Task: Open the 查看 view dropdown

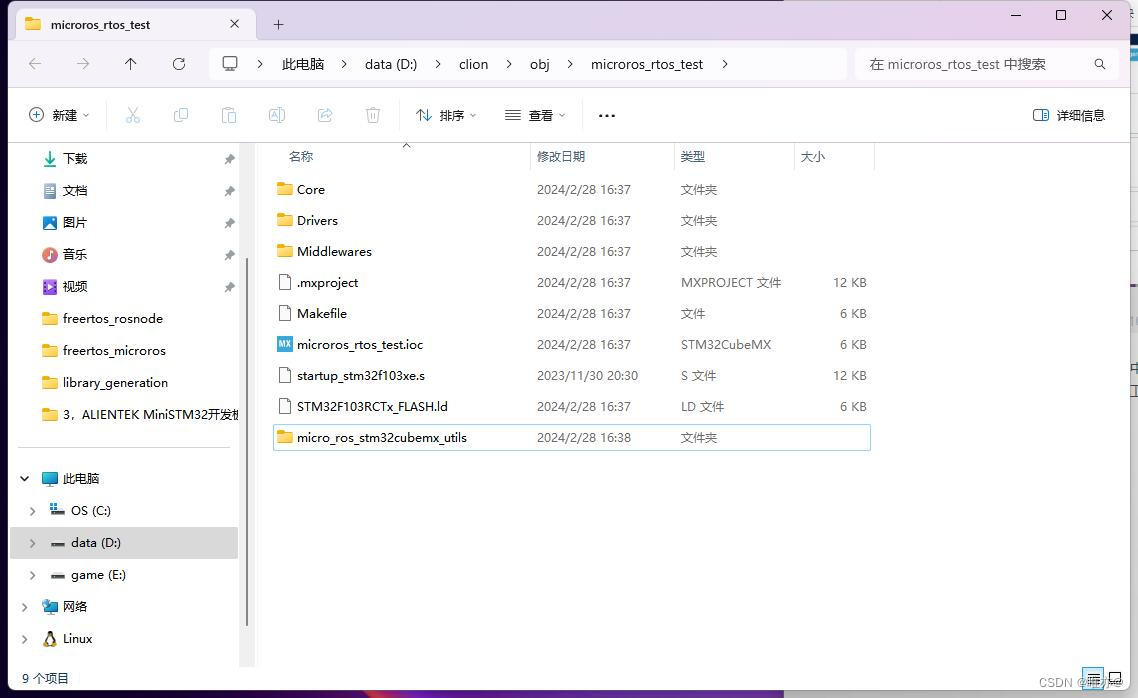Action: (535, 115)
